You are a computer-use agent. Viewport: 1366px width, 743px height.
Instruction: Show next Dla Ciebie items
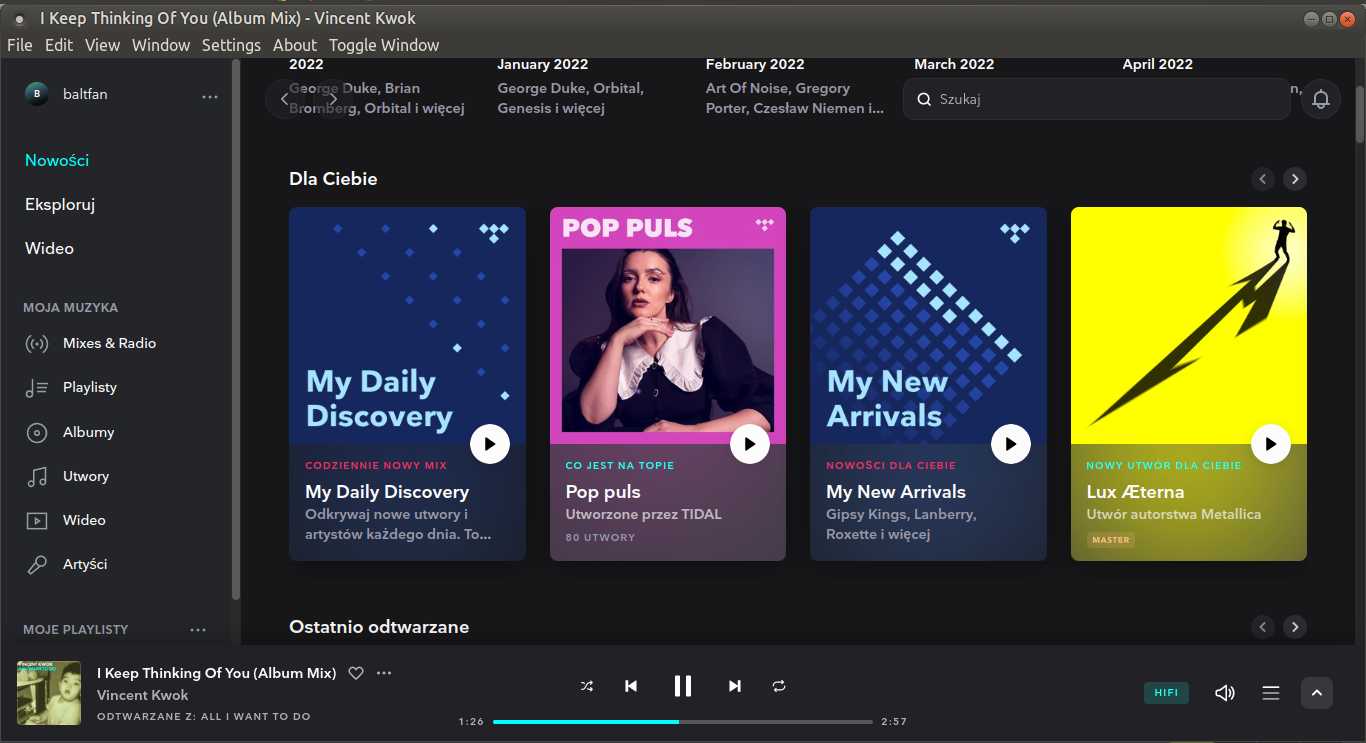pos(1295,179)
